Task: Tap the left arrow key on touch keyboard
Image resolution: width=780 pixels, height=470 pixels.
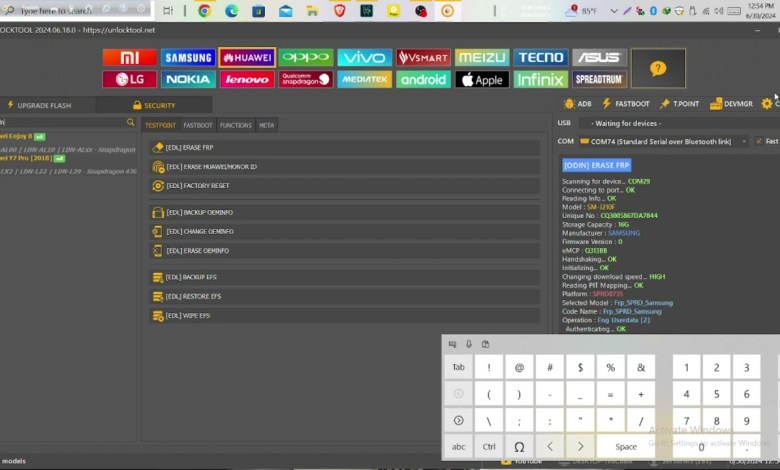Action: [550, 447]
